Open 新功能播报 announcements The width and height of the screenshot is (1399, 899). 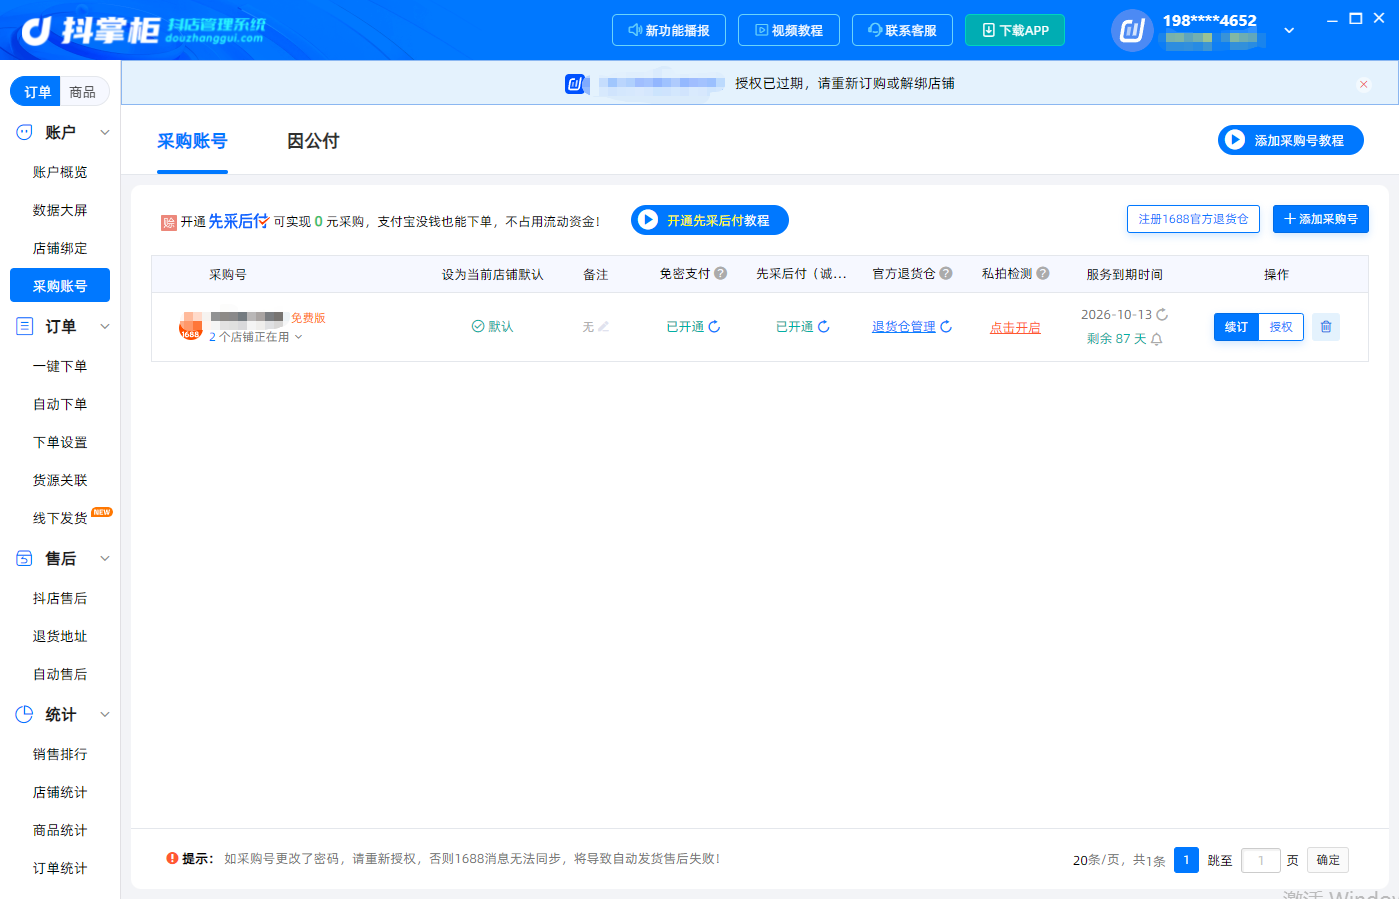[x=668, y=30]
